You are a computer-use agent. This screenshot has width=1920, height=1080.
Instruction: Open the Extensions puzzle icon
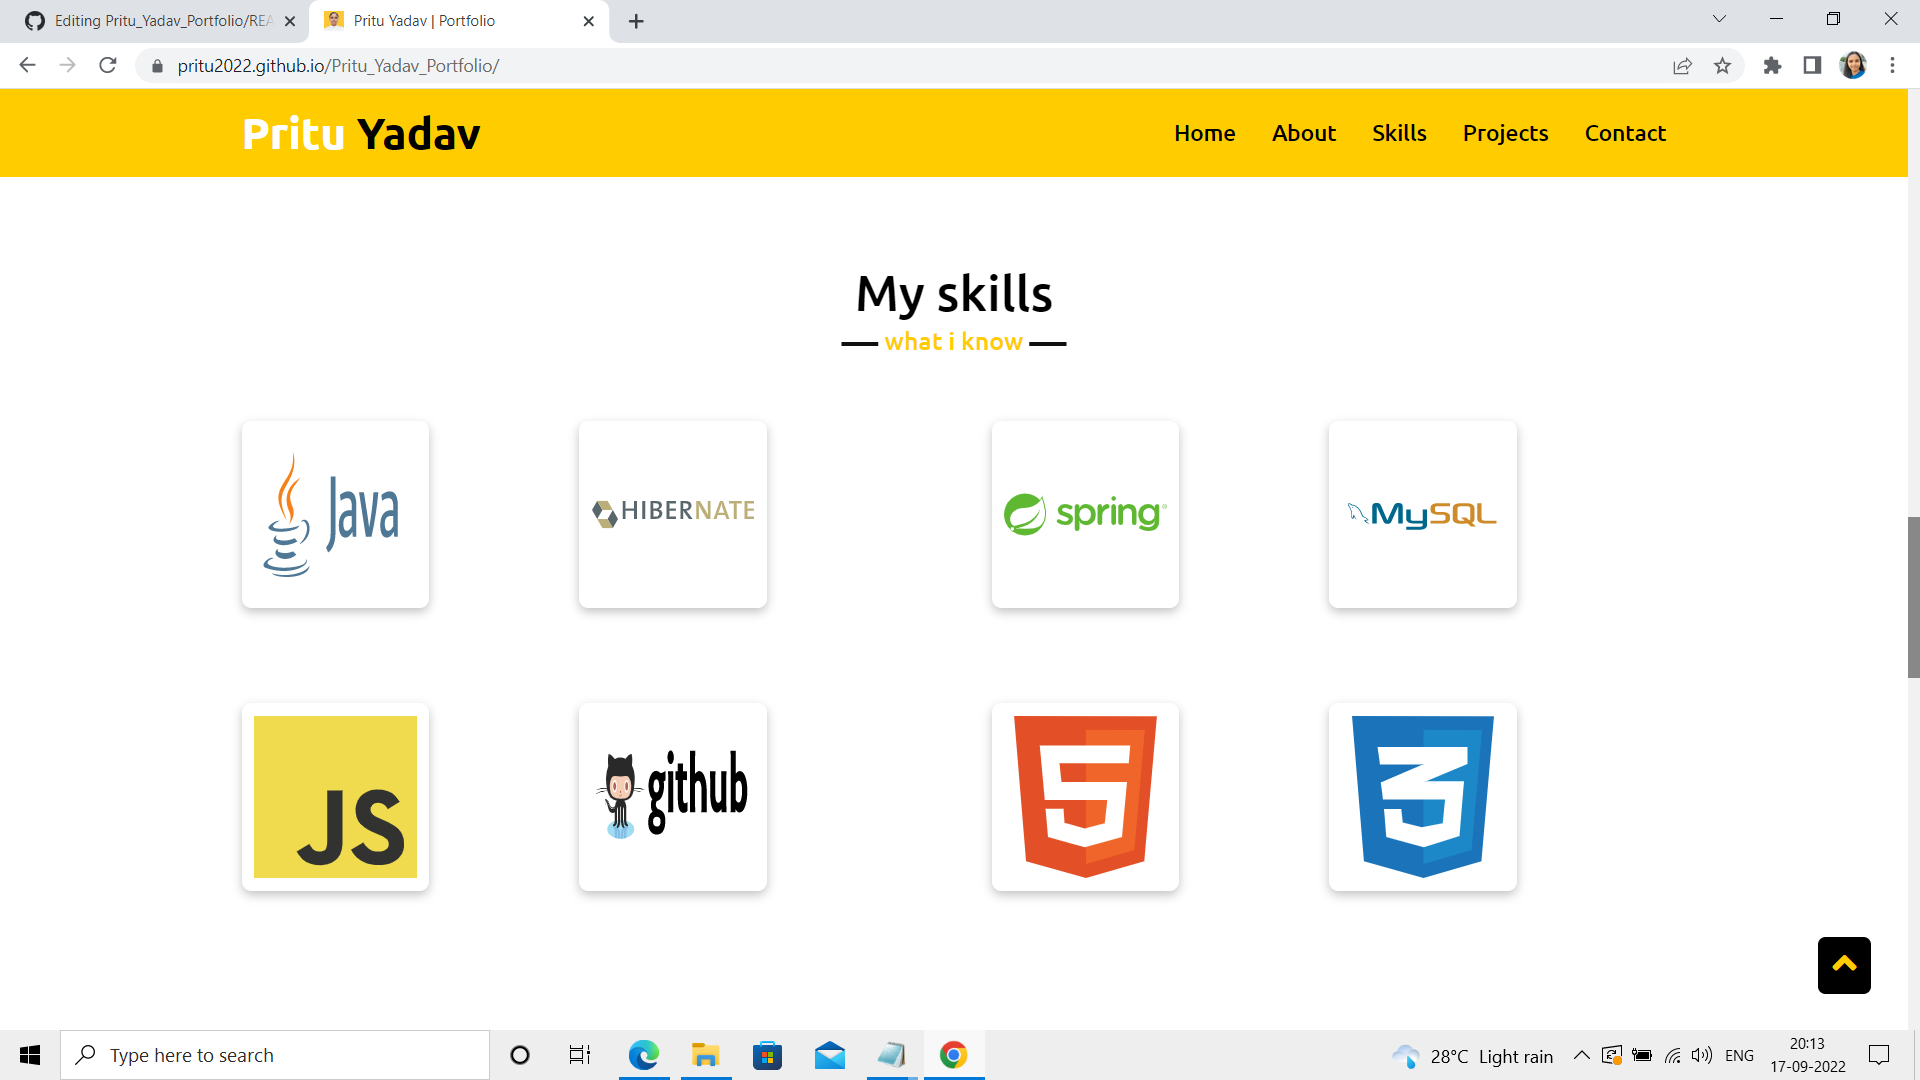click(x=1772, y=65)
